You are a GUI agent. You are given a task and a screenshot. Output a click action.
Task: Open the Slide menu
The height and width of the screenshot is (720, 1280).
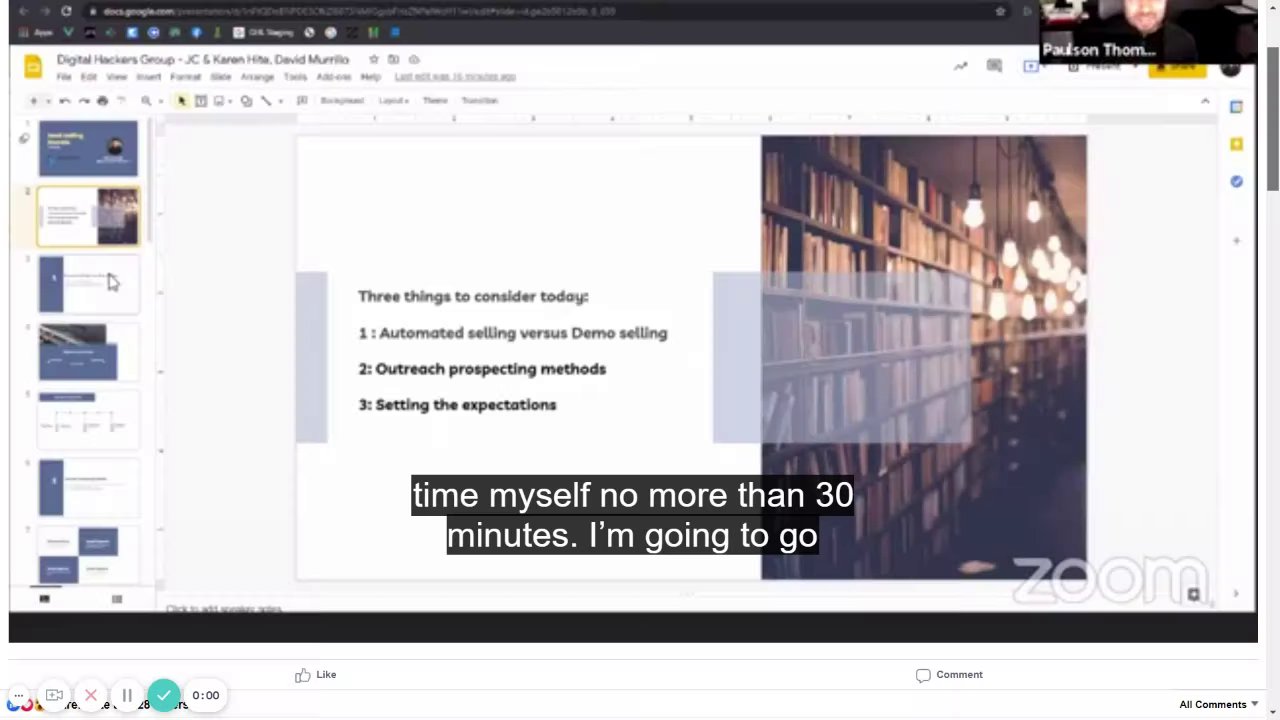click(x=221, y=77)
